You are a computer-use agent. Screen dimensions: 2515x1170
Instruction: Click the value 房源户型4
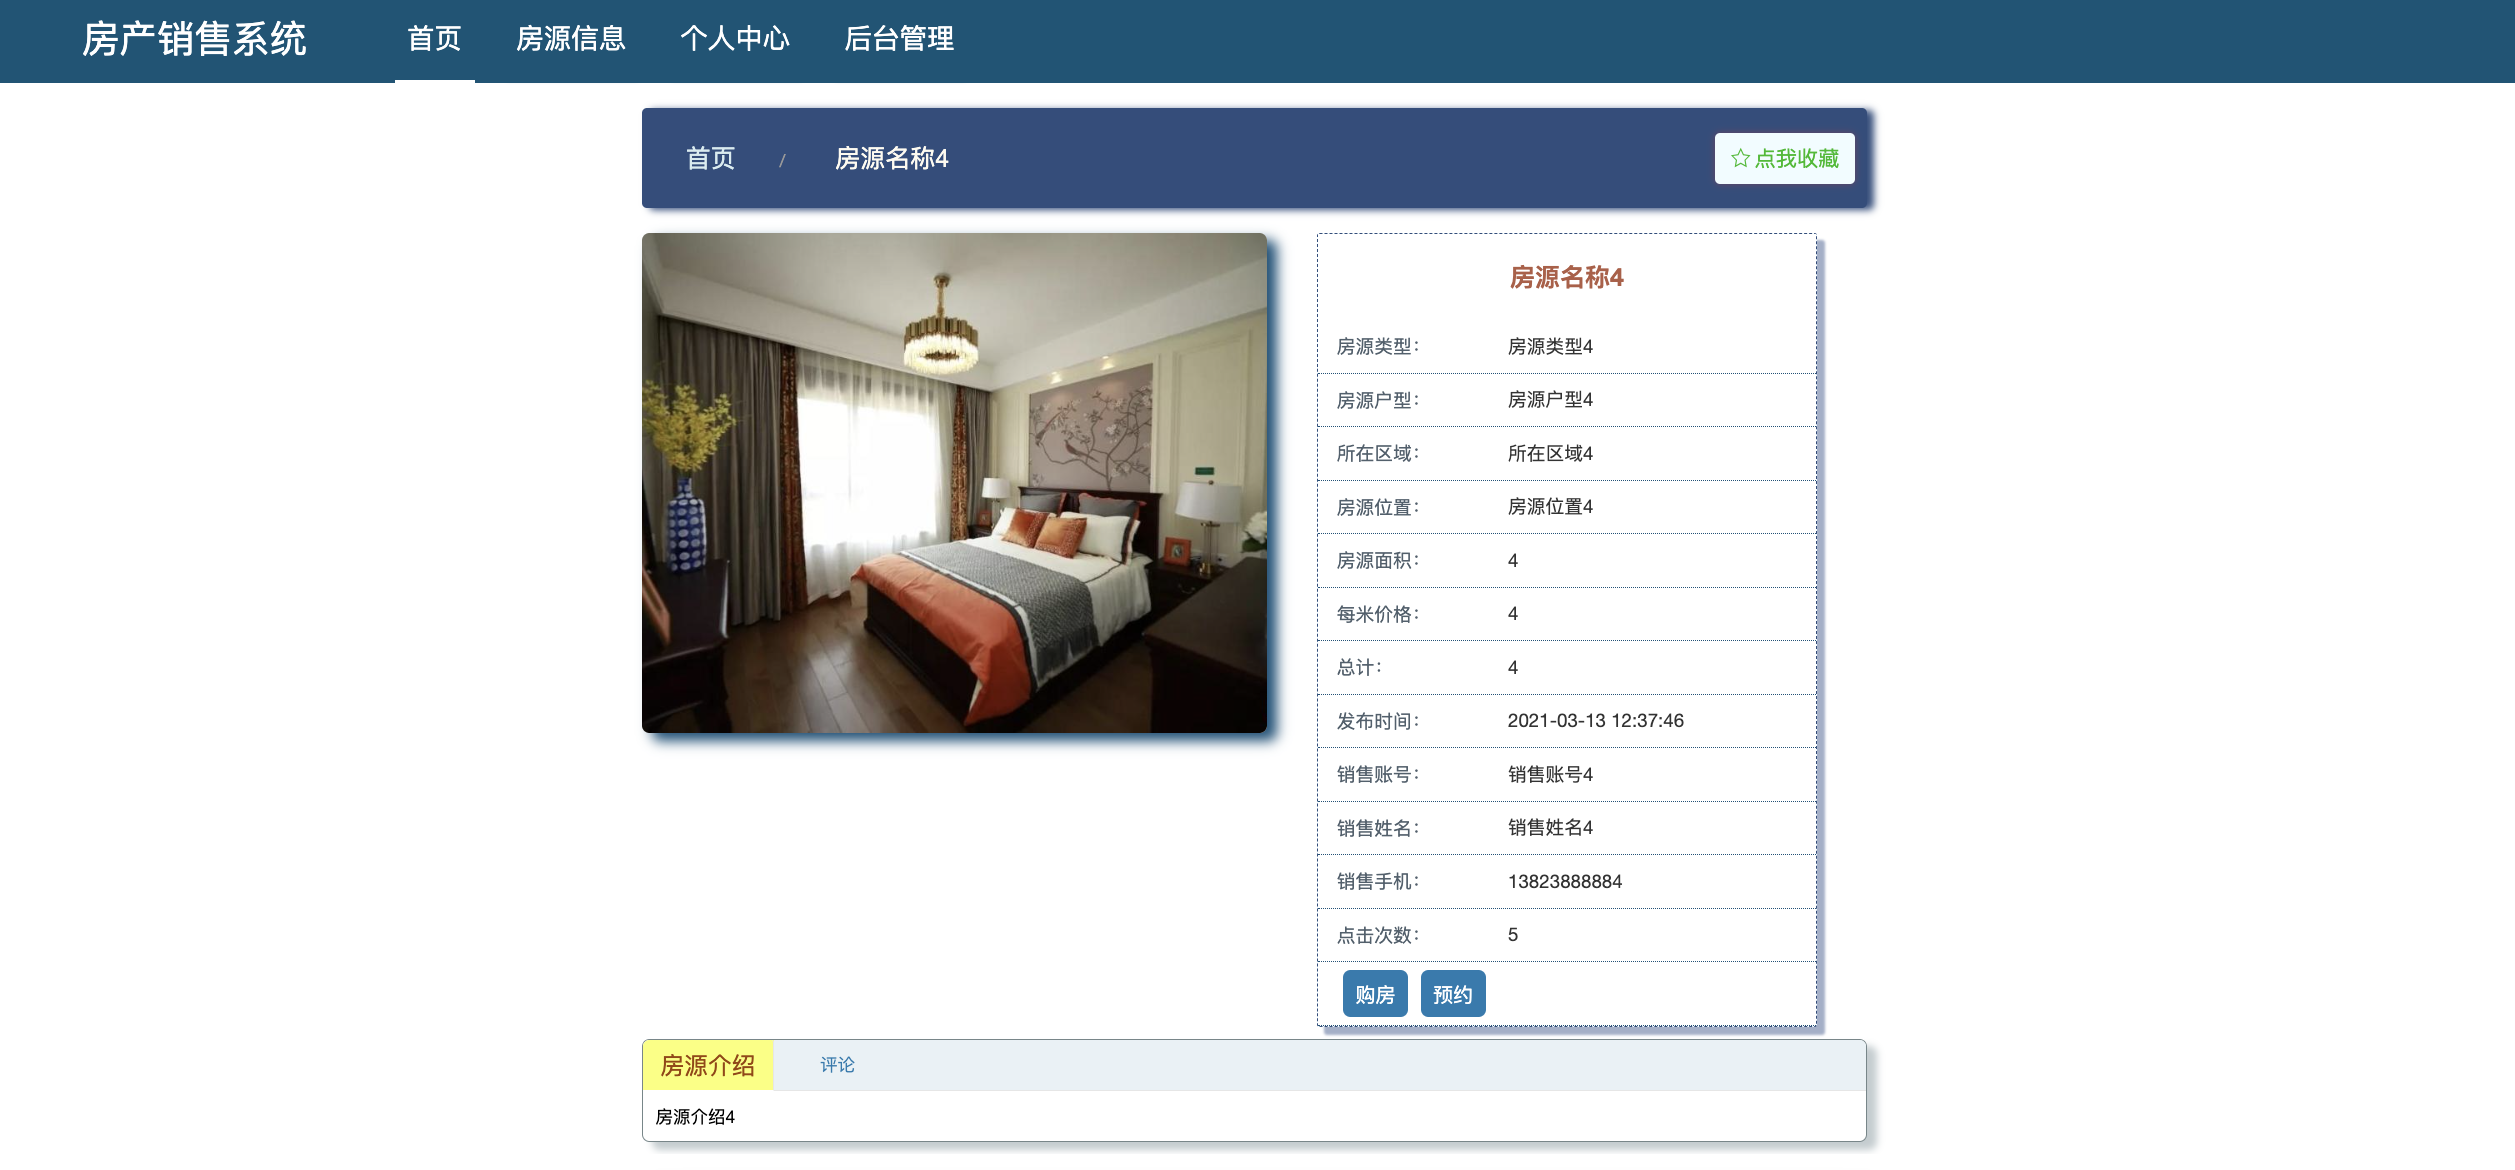pyautogui.click(x=1550, y=400)
